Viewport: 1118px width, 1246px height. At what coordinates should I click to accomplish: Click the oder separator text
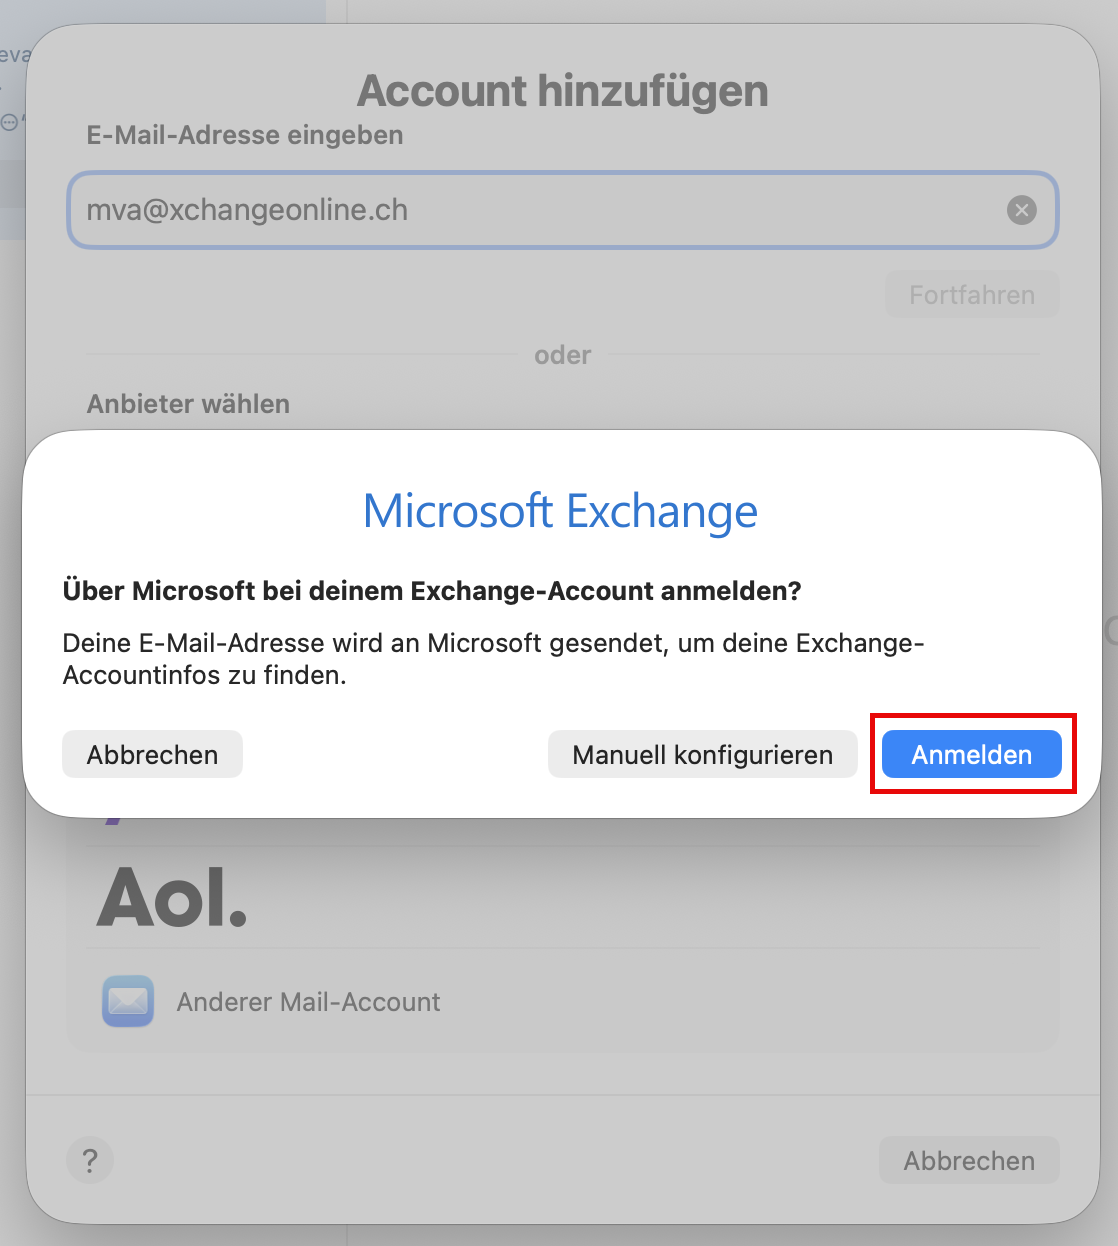point(562,355)
